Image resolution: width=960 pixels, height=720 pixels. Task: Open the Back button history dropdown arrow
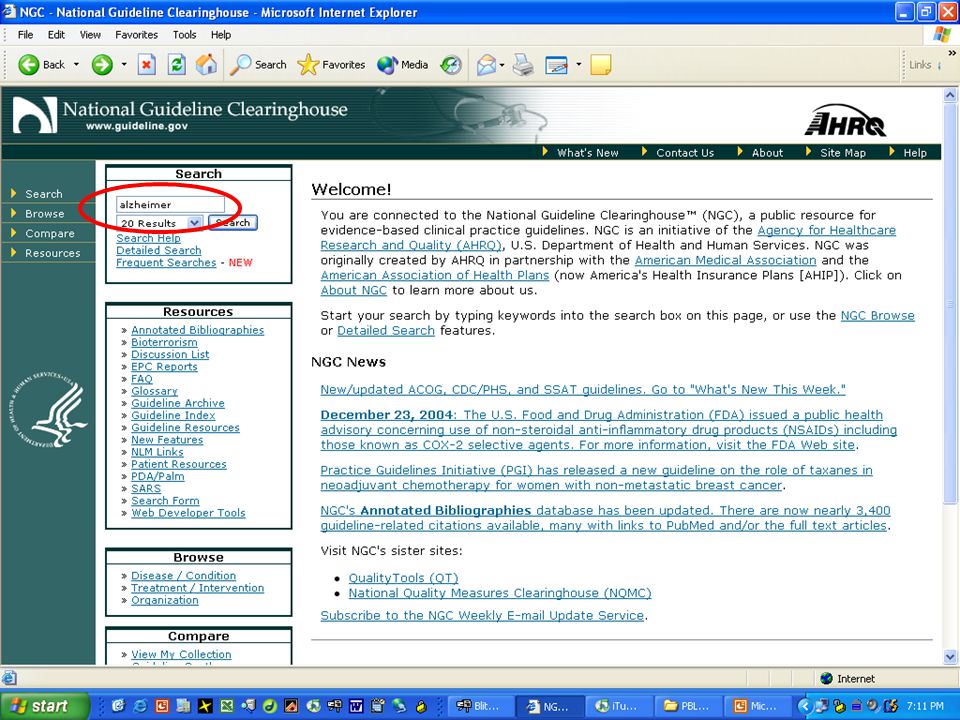click(x=77, y=64)
